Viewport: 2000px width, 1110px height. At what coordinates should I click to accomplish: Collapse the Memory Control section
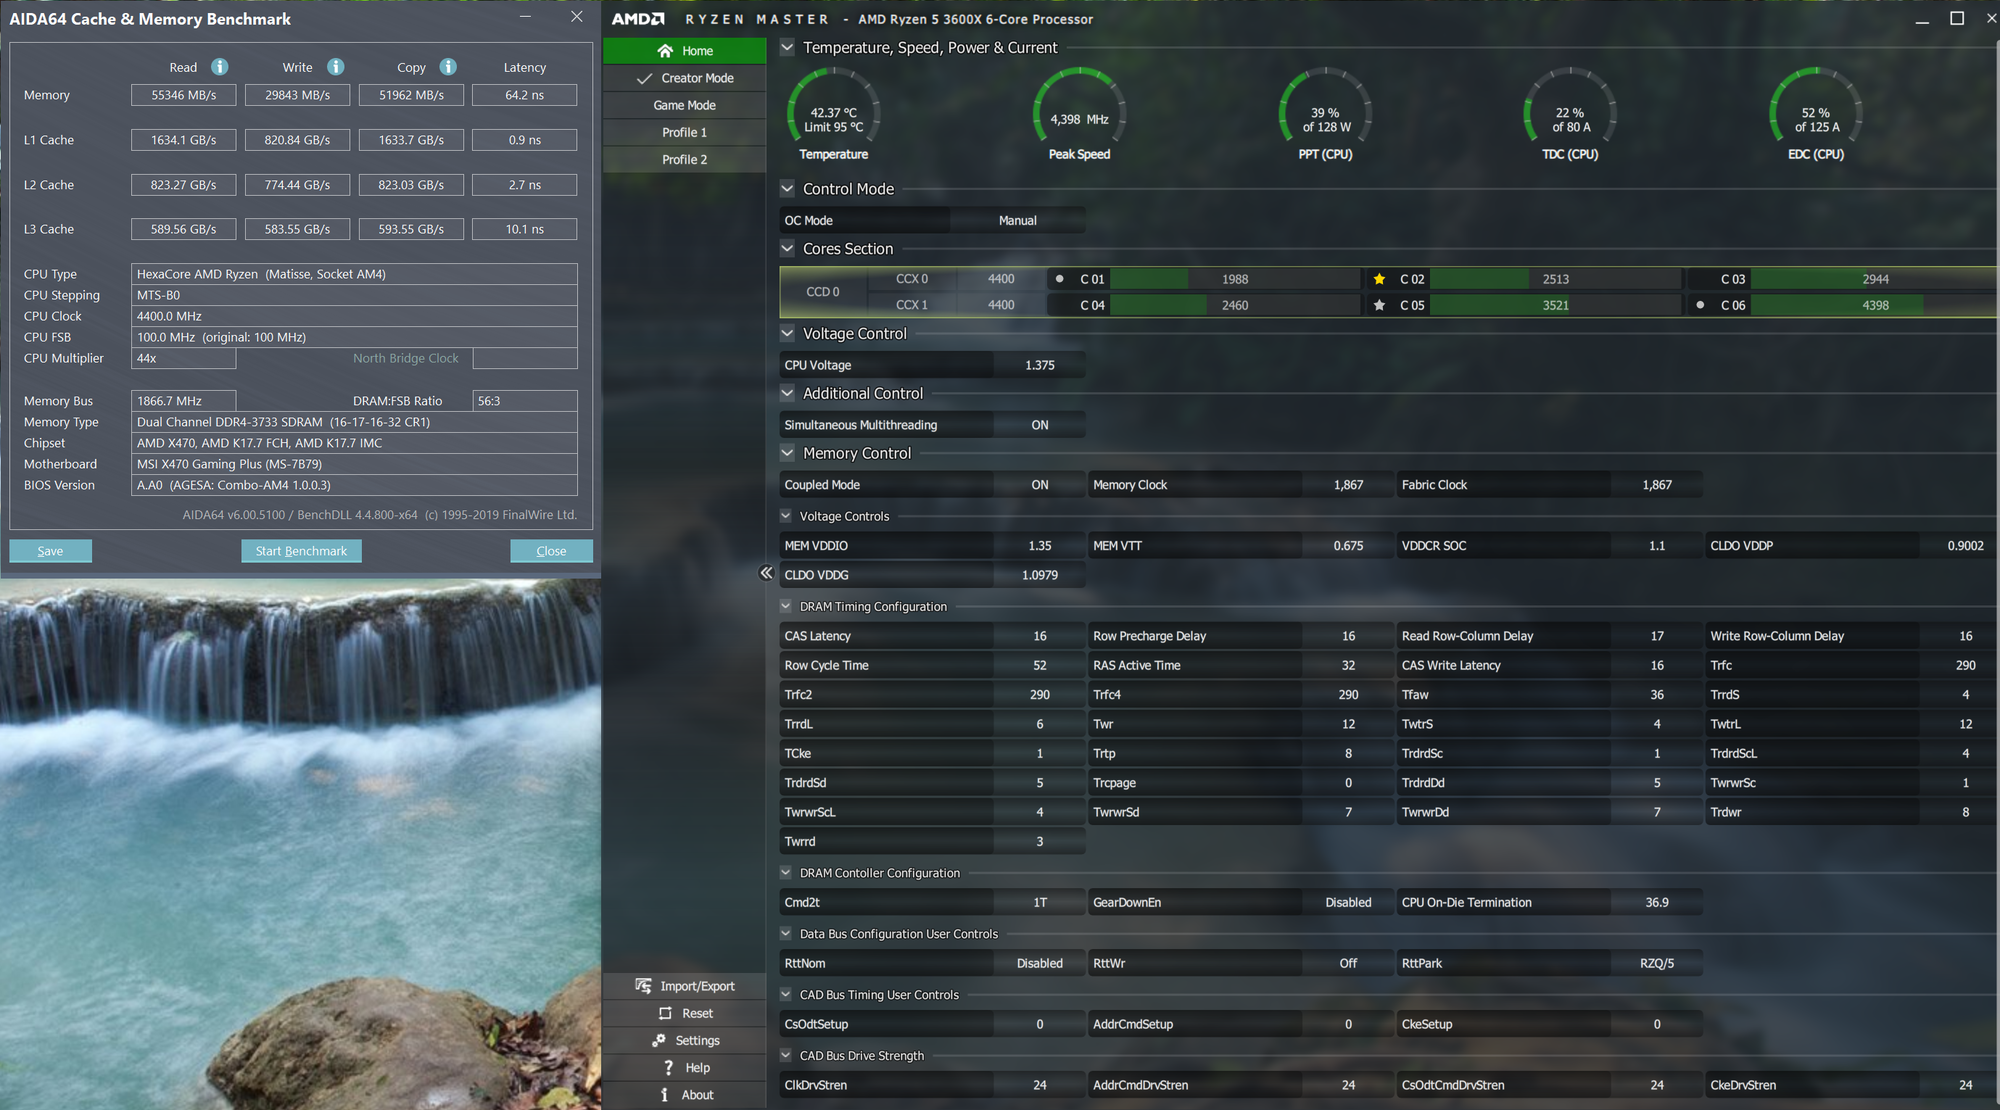pyautogui.click(x=787, y=453)
